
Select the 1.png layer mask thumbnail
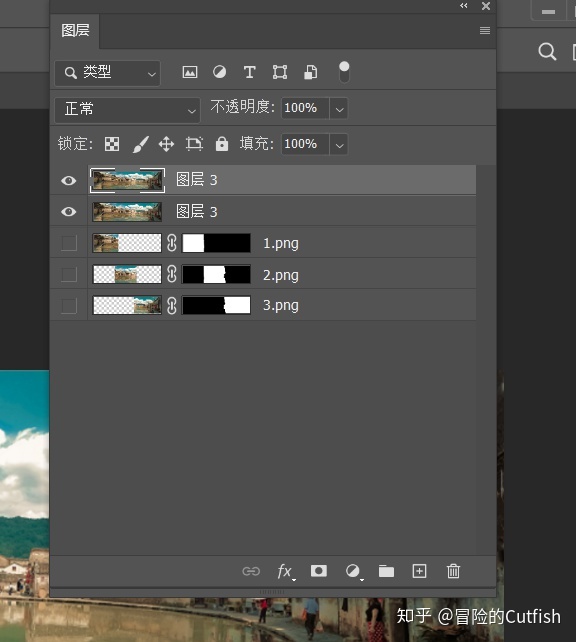(x=216, y=243)
